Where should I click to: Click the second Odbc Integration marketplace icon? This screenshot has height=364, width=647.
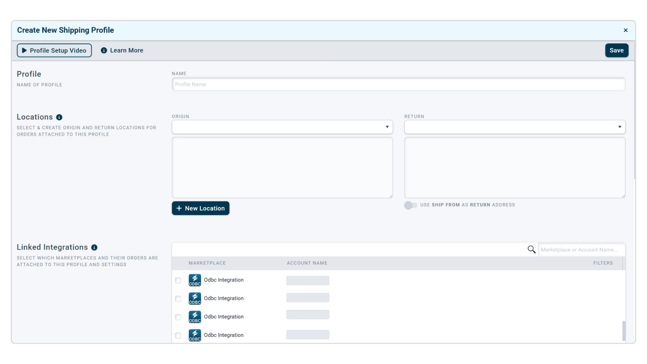(x=195, y=298)
